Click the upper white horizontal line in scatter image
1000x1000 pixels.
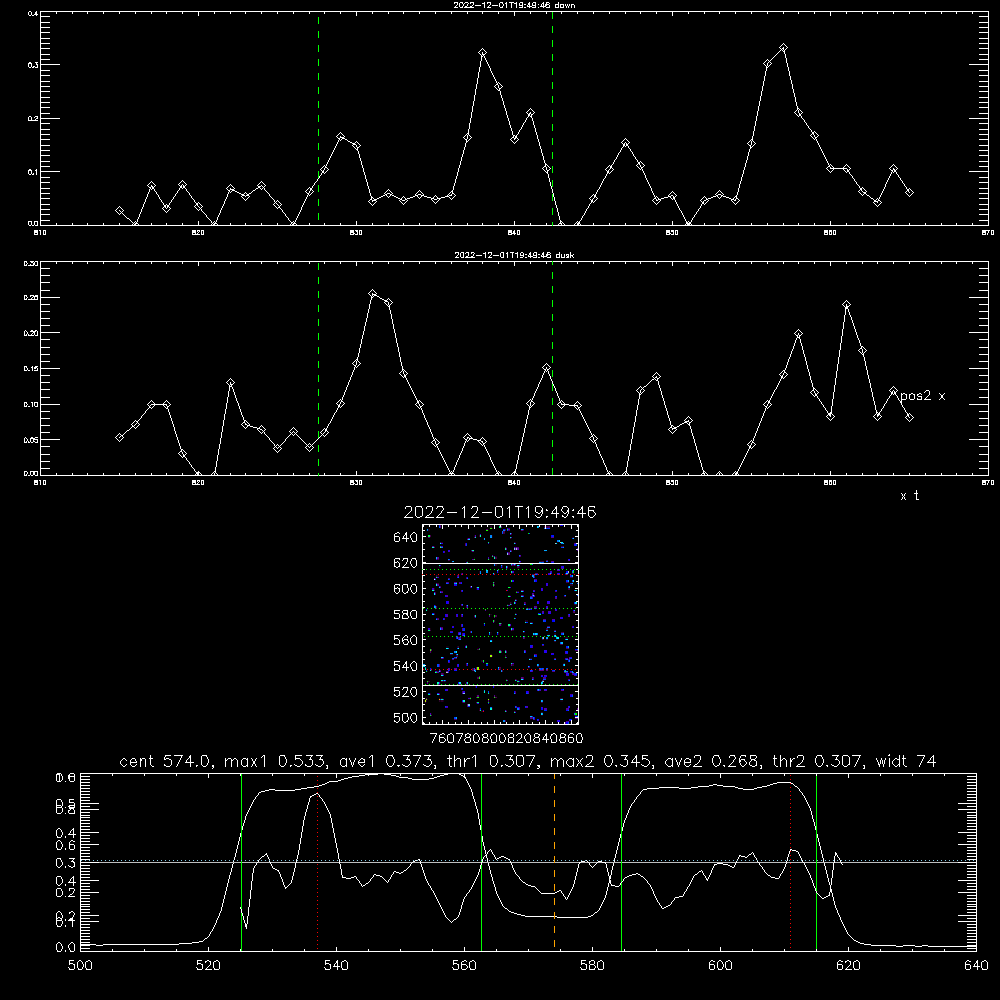tap(501, 563)
